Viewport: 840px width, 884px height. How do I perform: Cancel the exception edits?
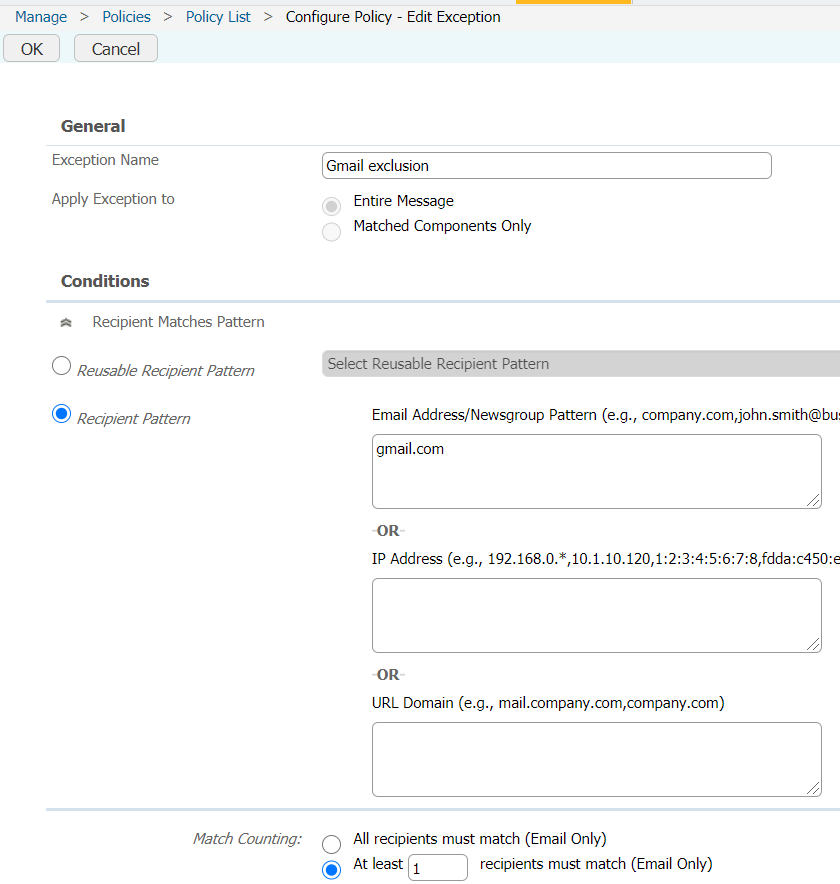tap(115, 47)
